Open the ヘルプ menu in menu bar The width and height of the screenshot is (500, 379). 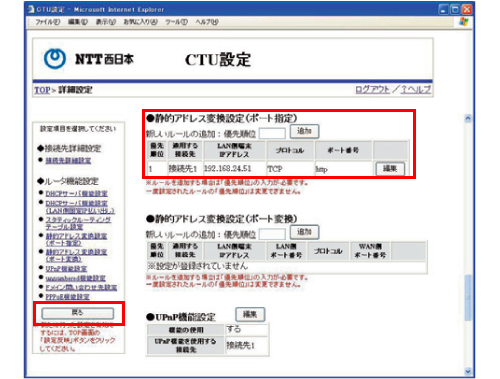coord(207,22)
